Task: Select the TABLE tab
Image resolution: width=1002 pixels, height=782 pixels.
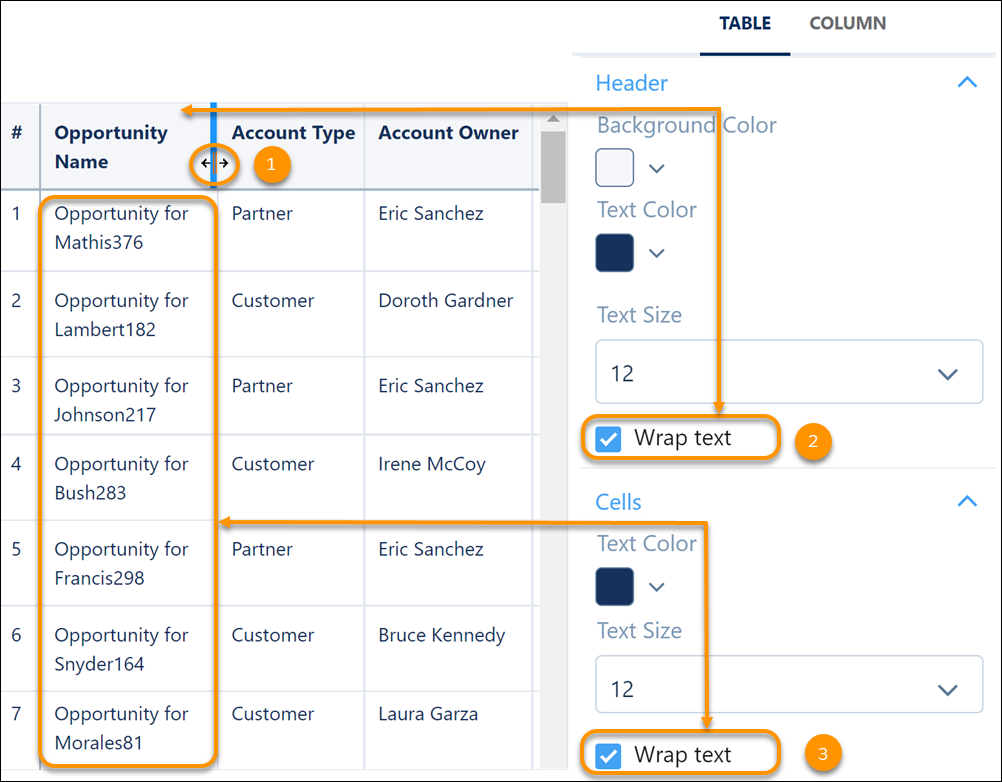Action: coord(745,24)
